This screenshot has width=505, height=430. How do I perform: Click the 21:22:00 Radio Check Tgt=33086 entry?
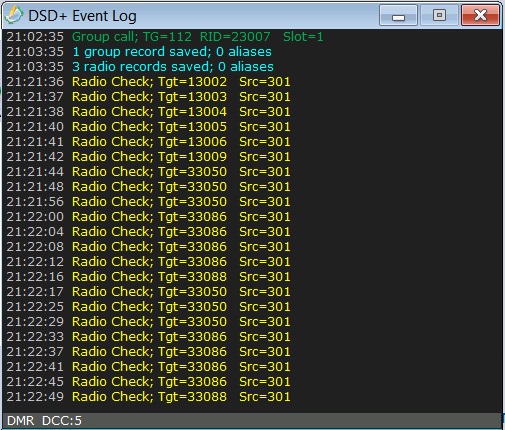148,217
